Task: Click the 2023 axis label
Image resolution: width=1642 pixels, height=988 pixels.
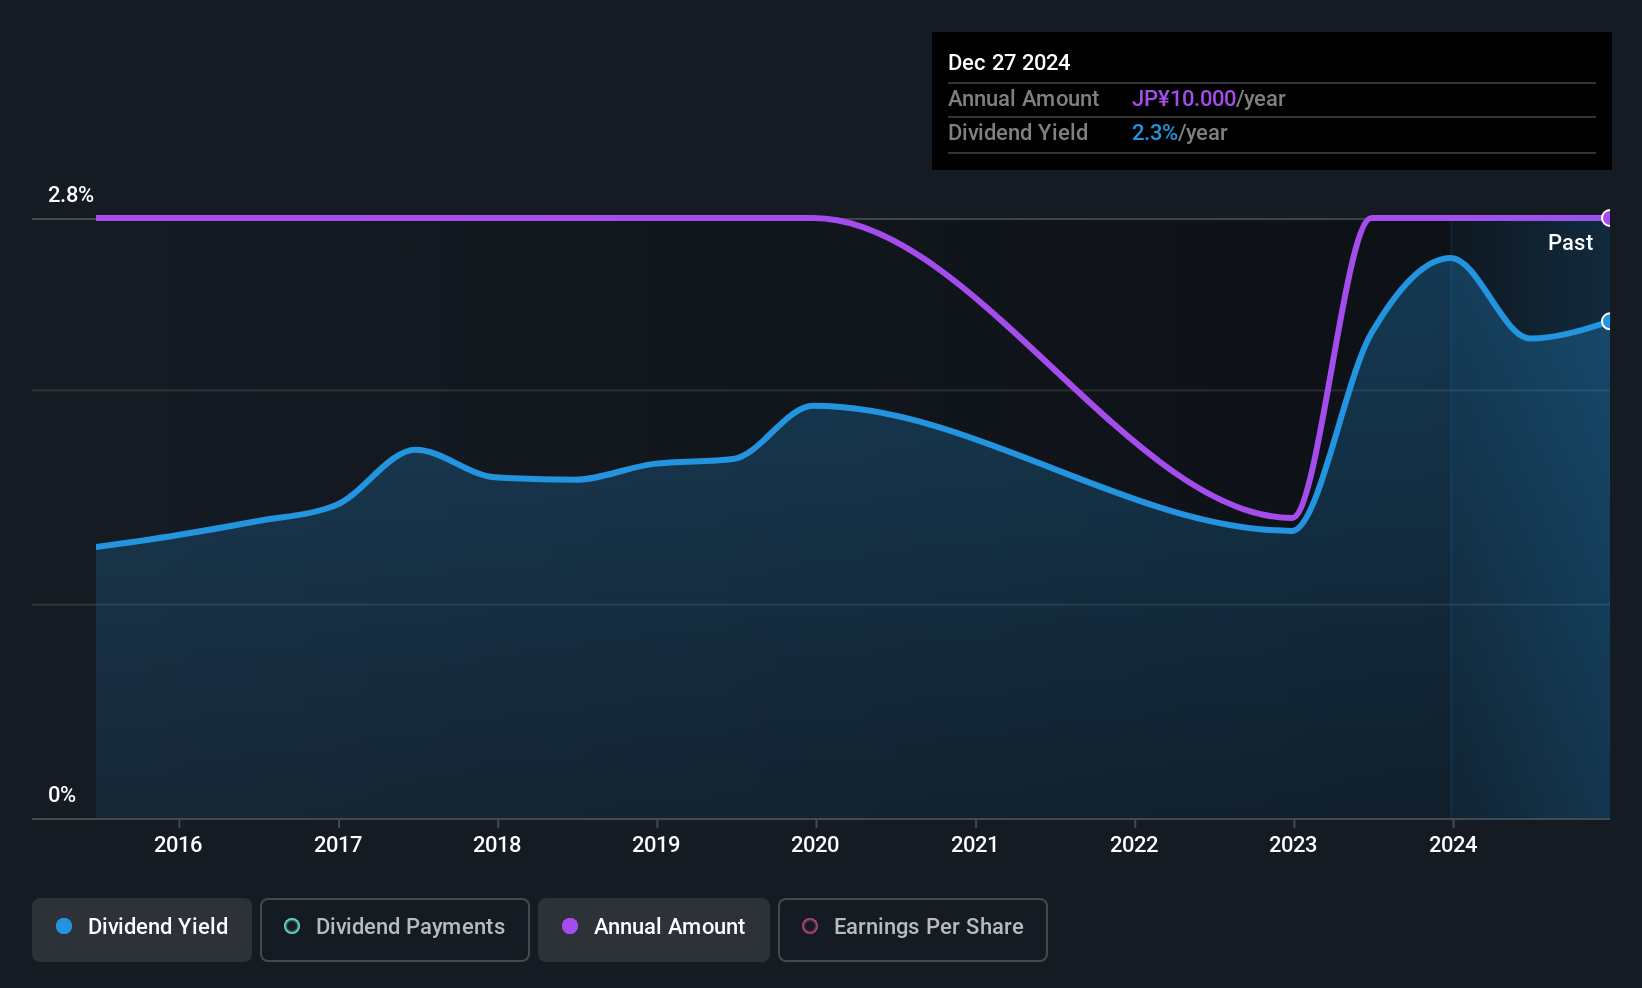Action: click(x=1293, y=845)
